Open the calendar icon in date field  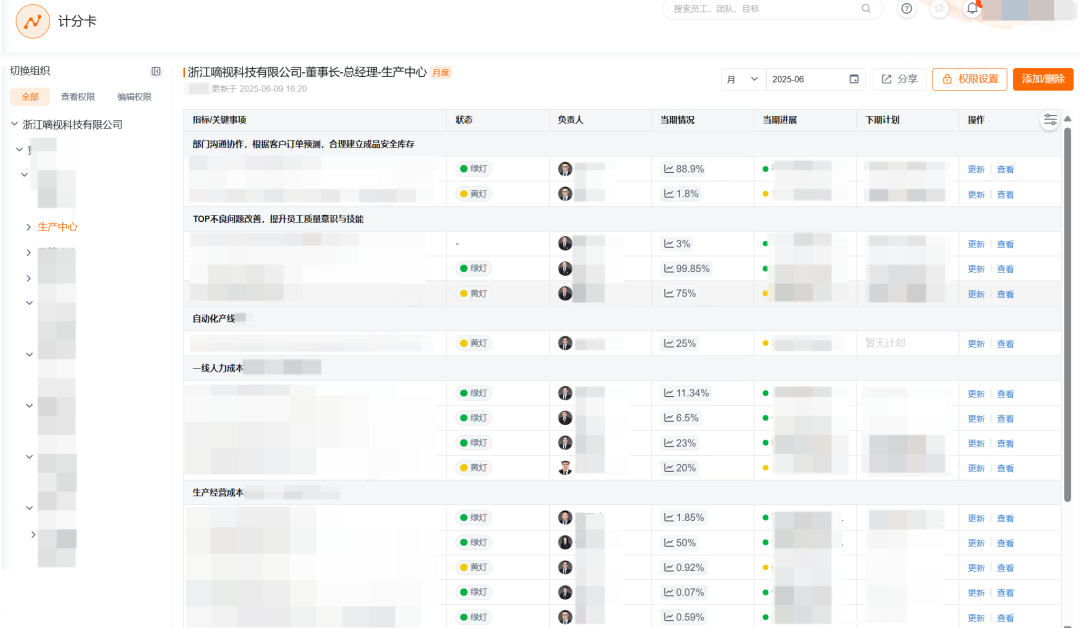point(854,79)
